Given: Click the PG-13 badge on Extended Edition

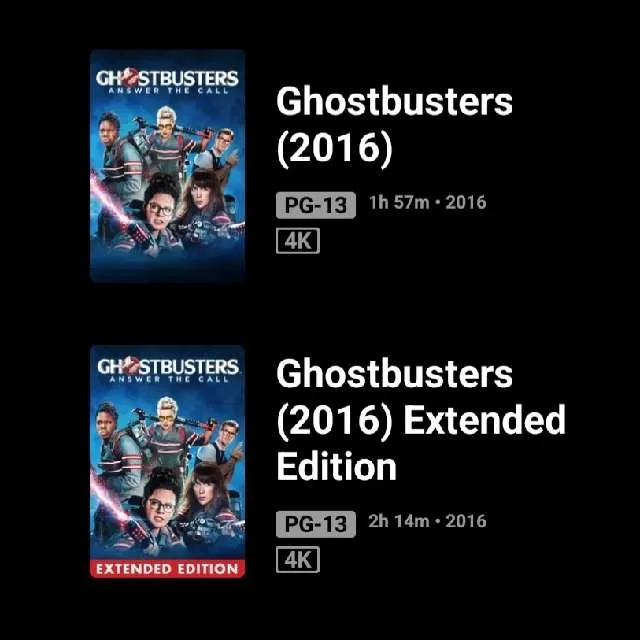Looking at the screenshot, I should click(x=316, y=524).
